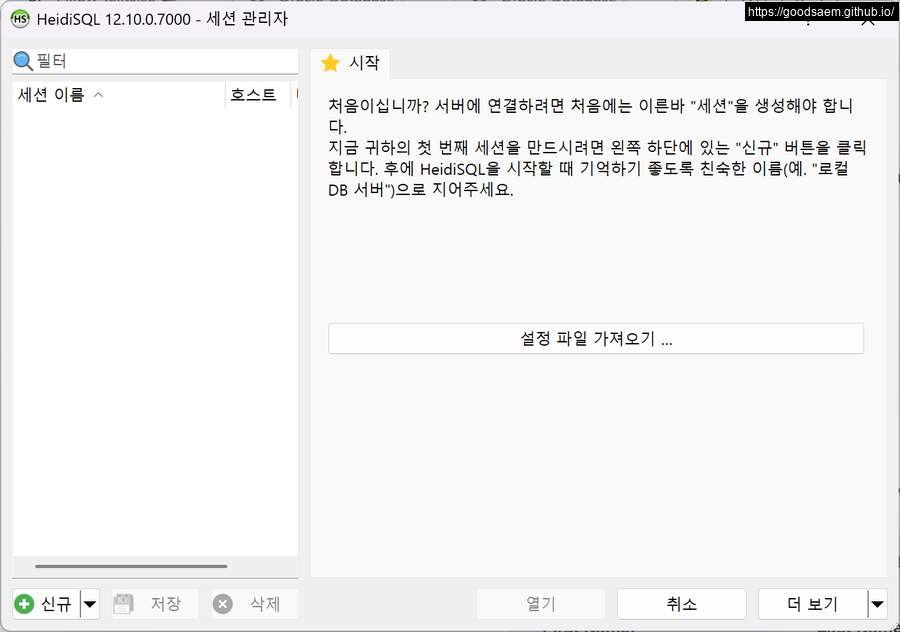900x632 pixels.
Task: Click the HeidiSQL logo icon in title bar
Action: [20, 19]
